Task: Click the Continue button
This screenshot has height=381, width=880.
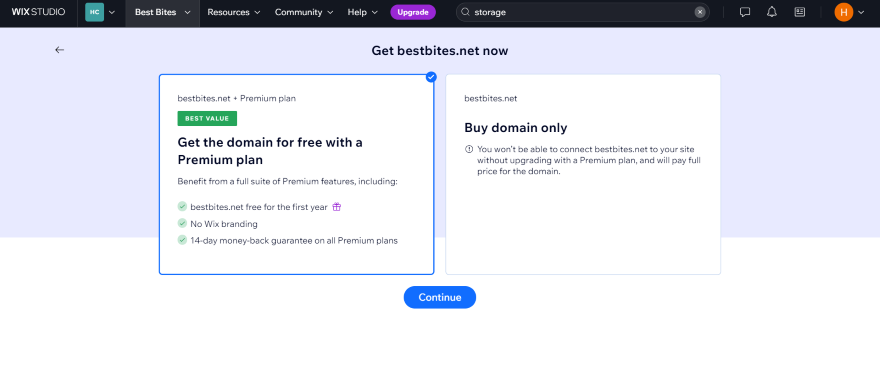Action: click(x=440, y=297)
